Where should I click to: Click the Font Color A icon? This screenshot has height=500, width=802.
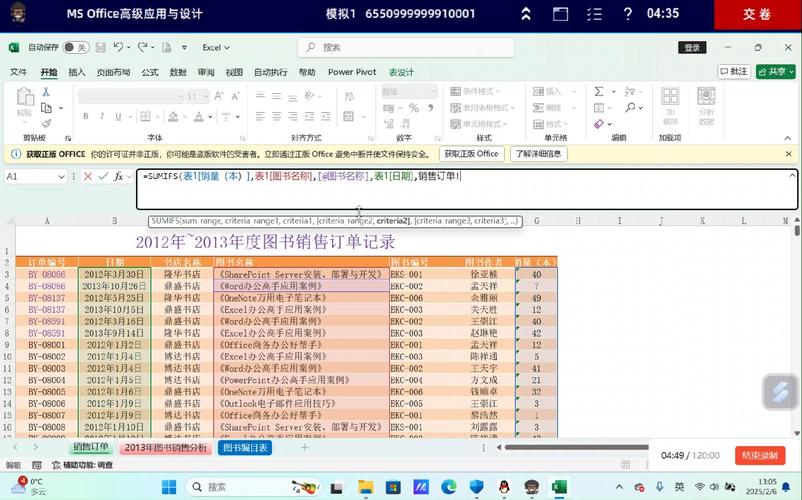pos(198,117)
